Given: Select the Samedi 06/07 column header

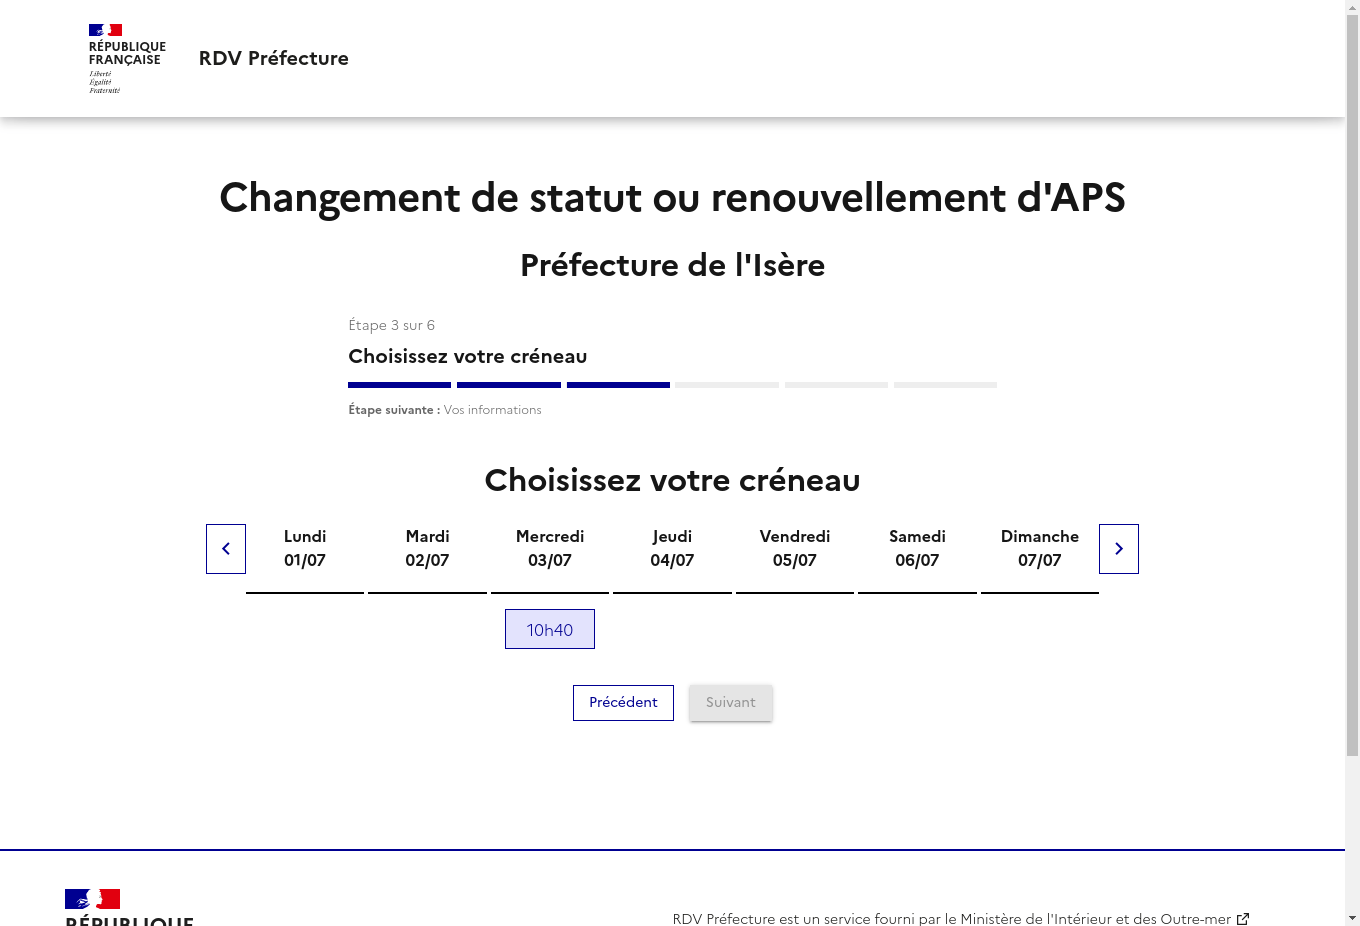Looking at the screenshot, I should (917, 549).
